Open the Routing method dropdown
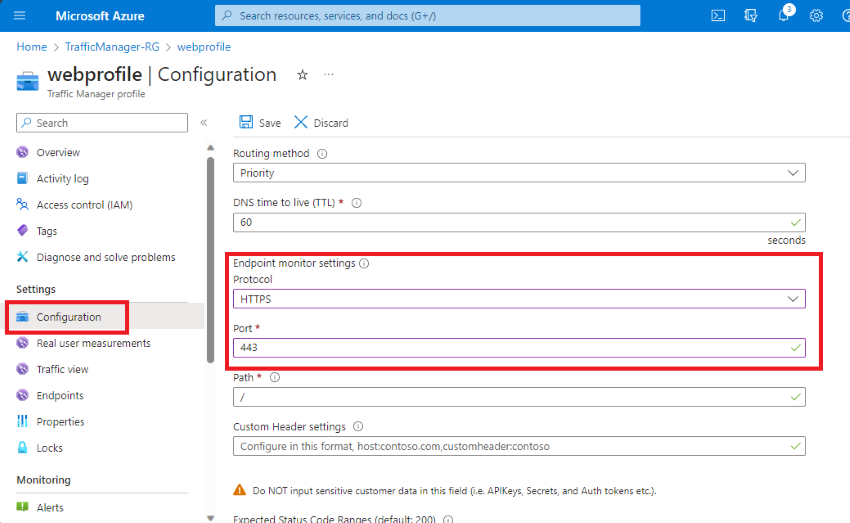Viewport: 850px width, 523px height. [x=519, y=173]
